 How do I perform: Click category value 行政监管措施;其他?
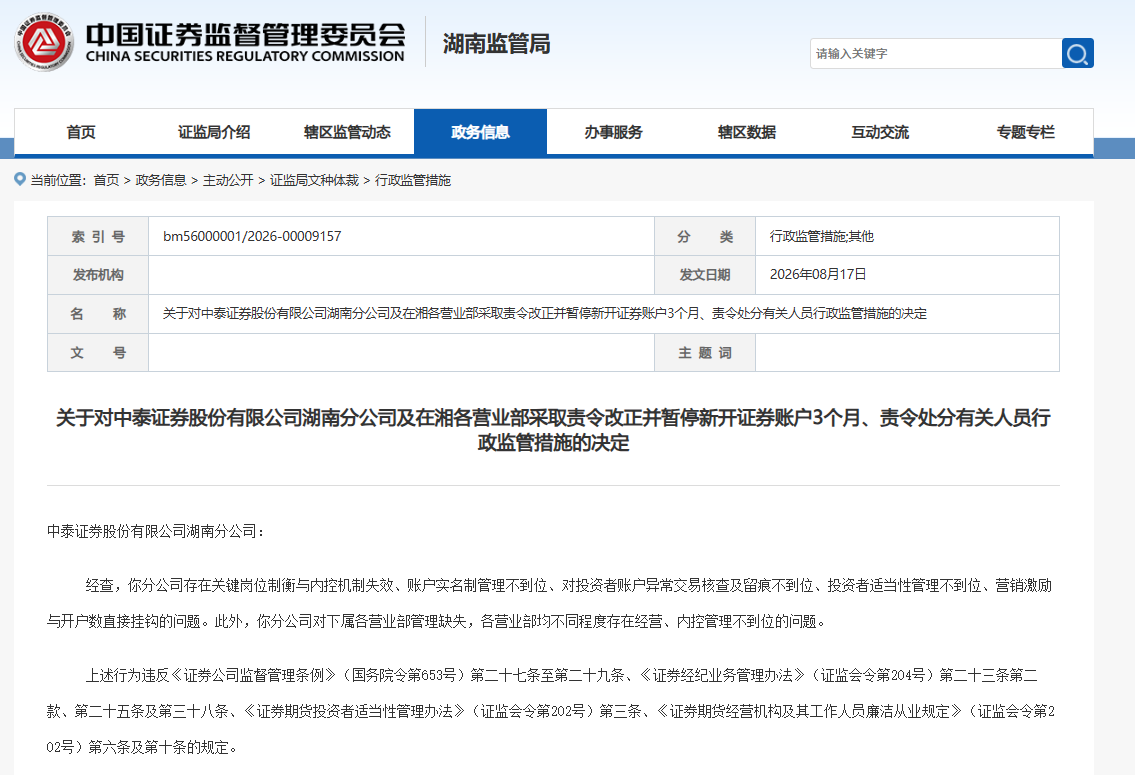[822, 237]
